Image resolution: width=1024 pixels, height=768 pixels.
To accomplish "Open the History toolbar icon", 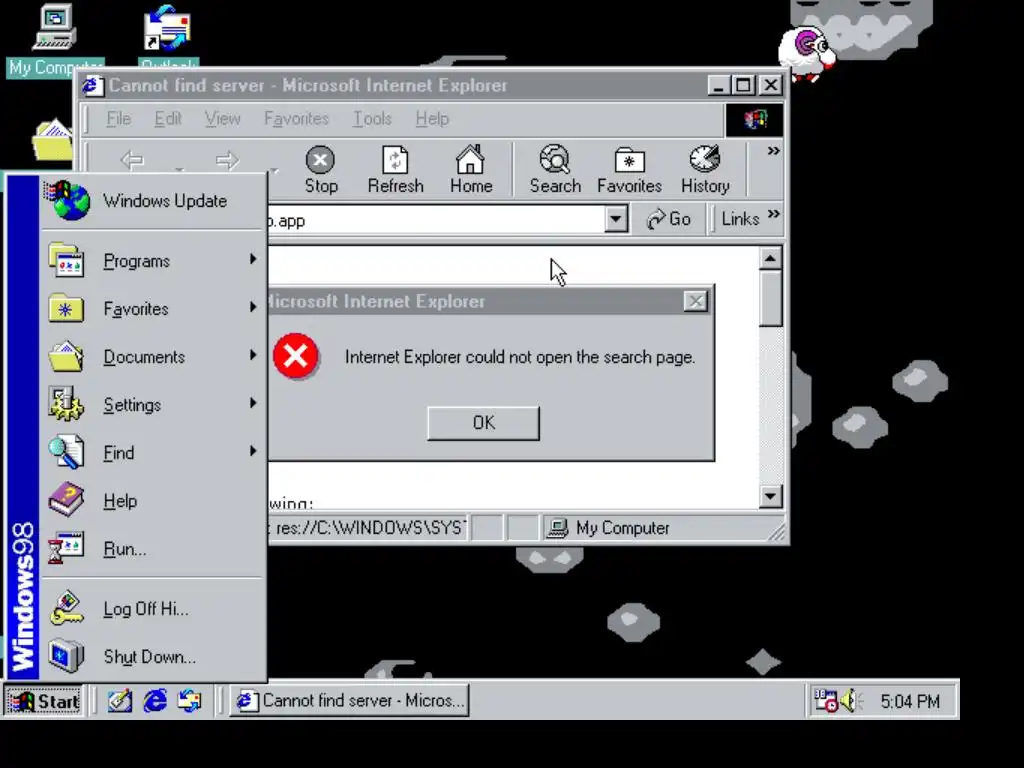I will click(x=705, y=169).
